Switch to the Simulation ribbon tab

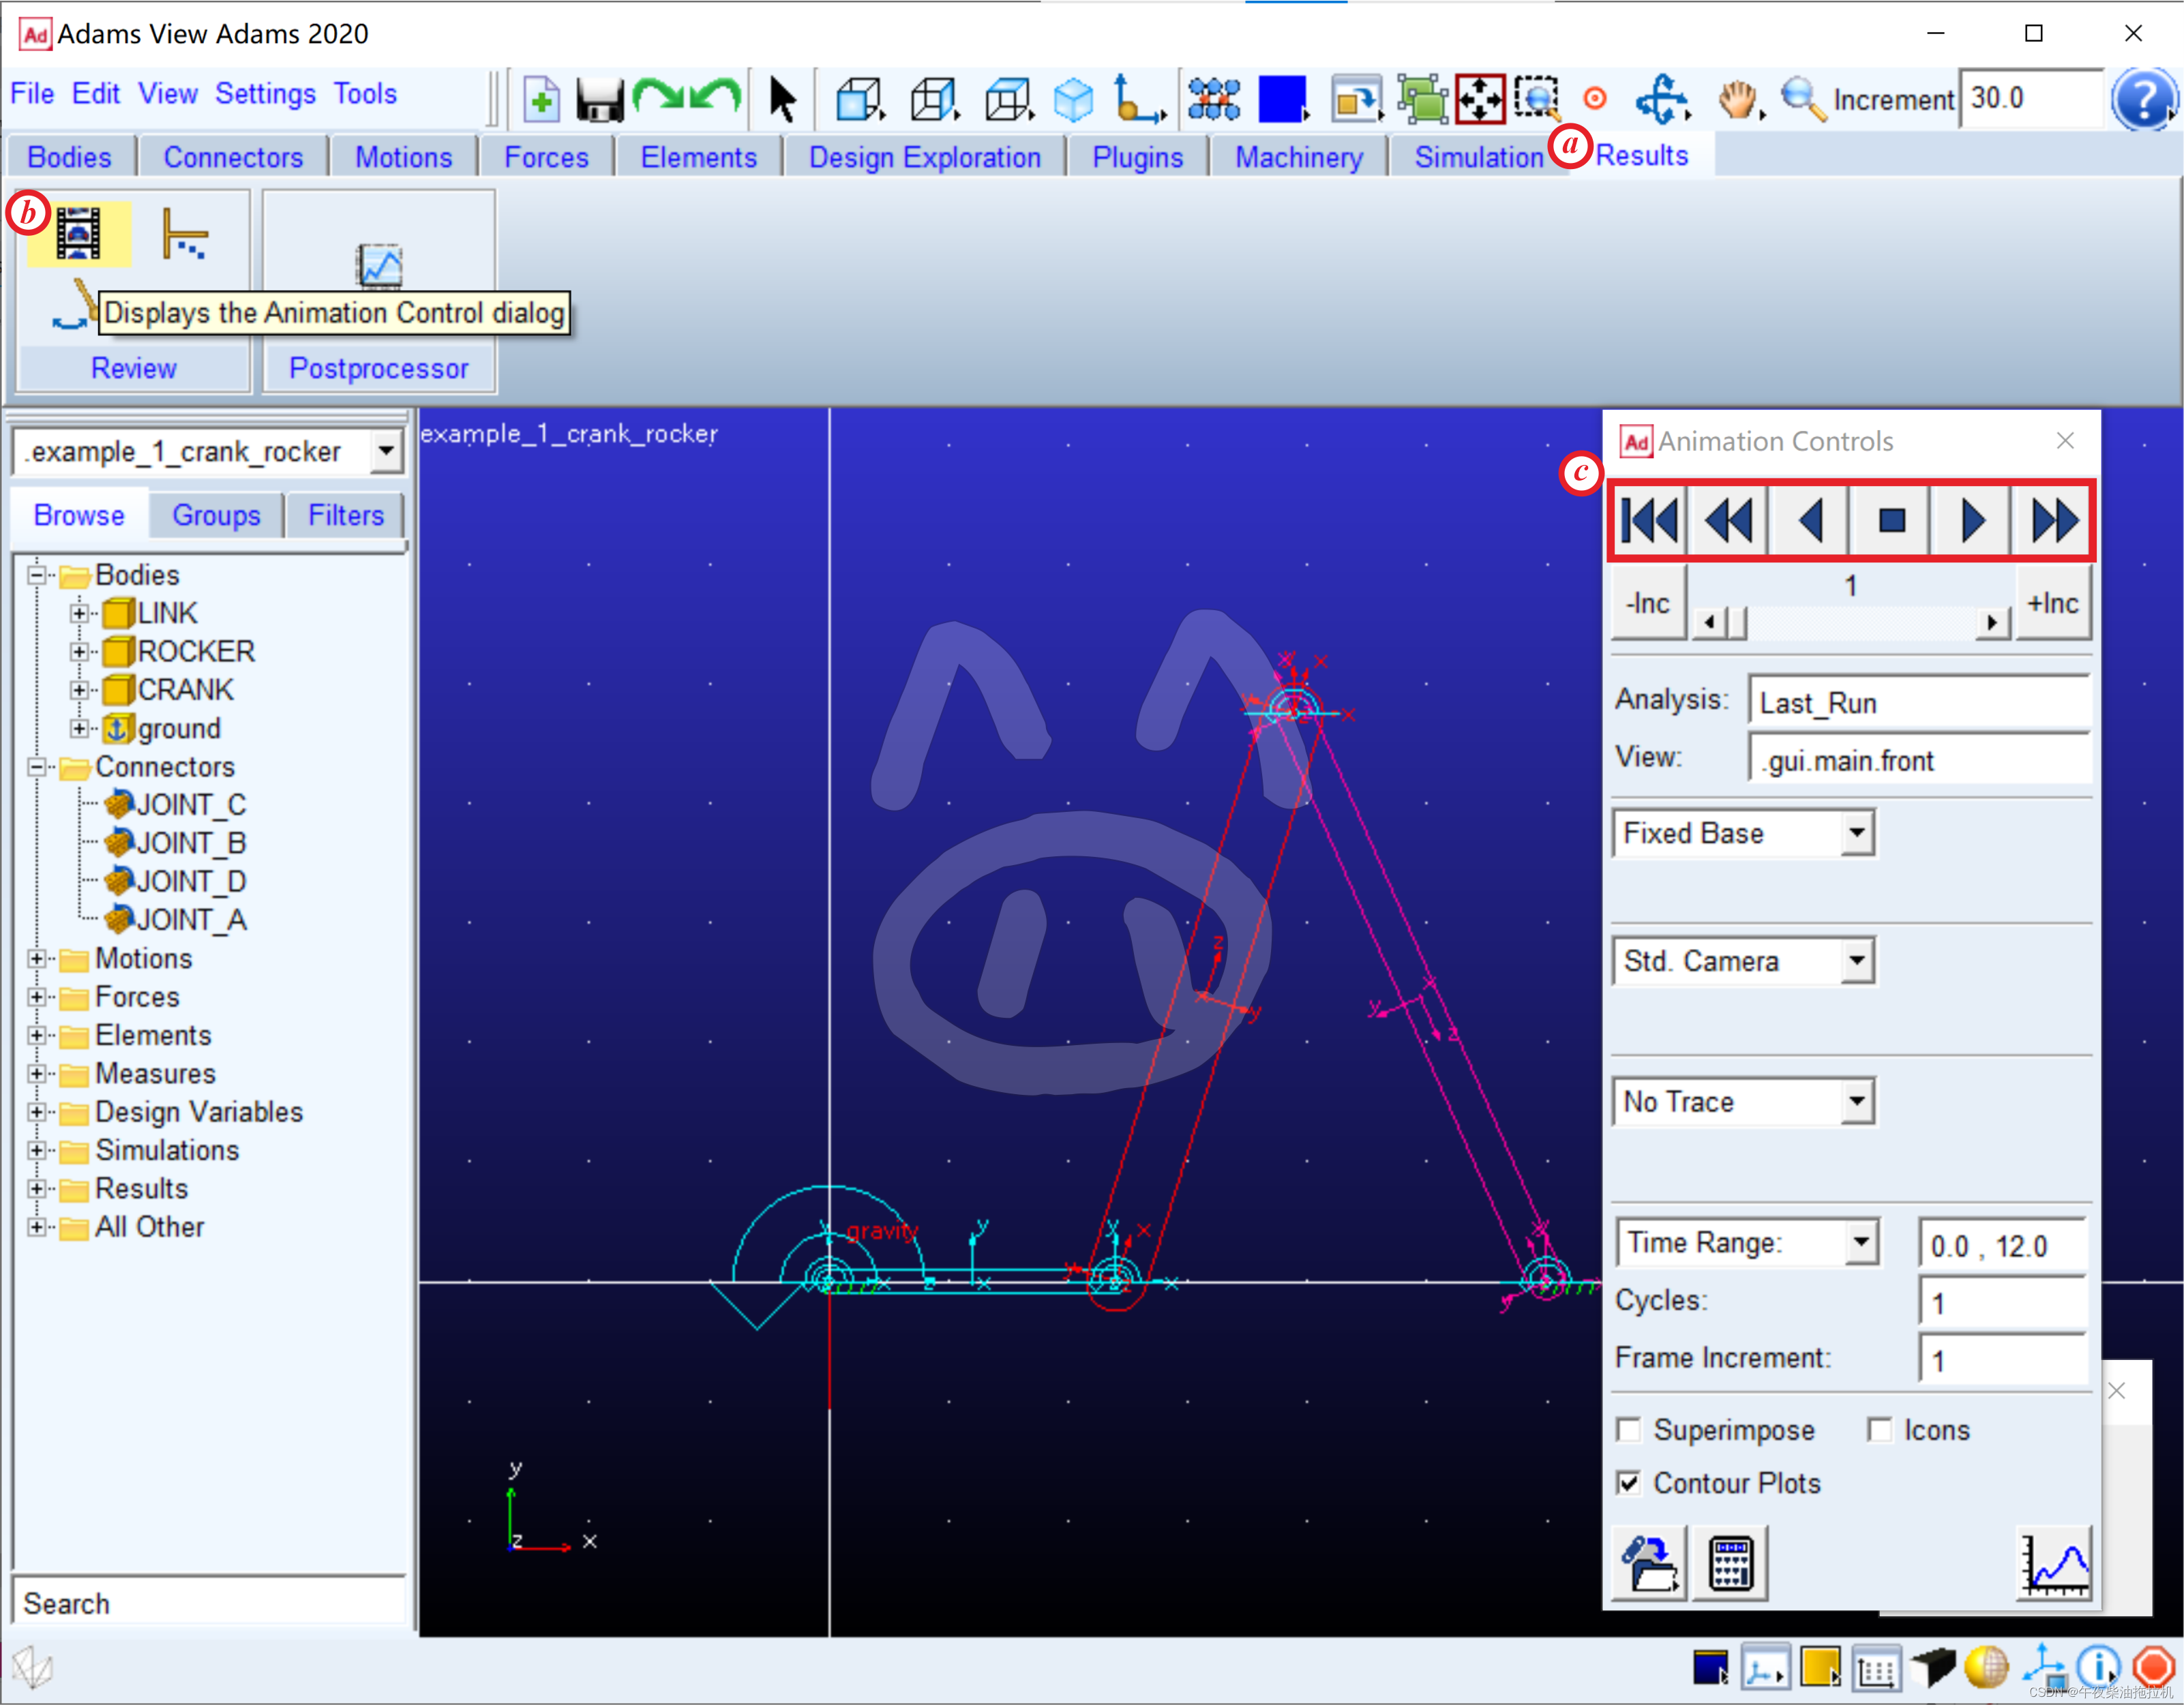pos(1478,157)
